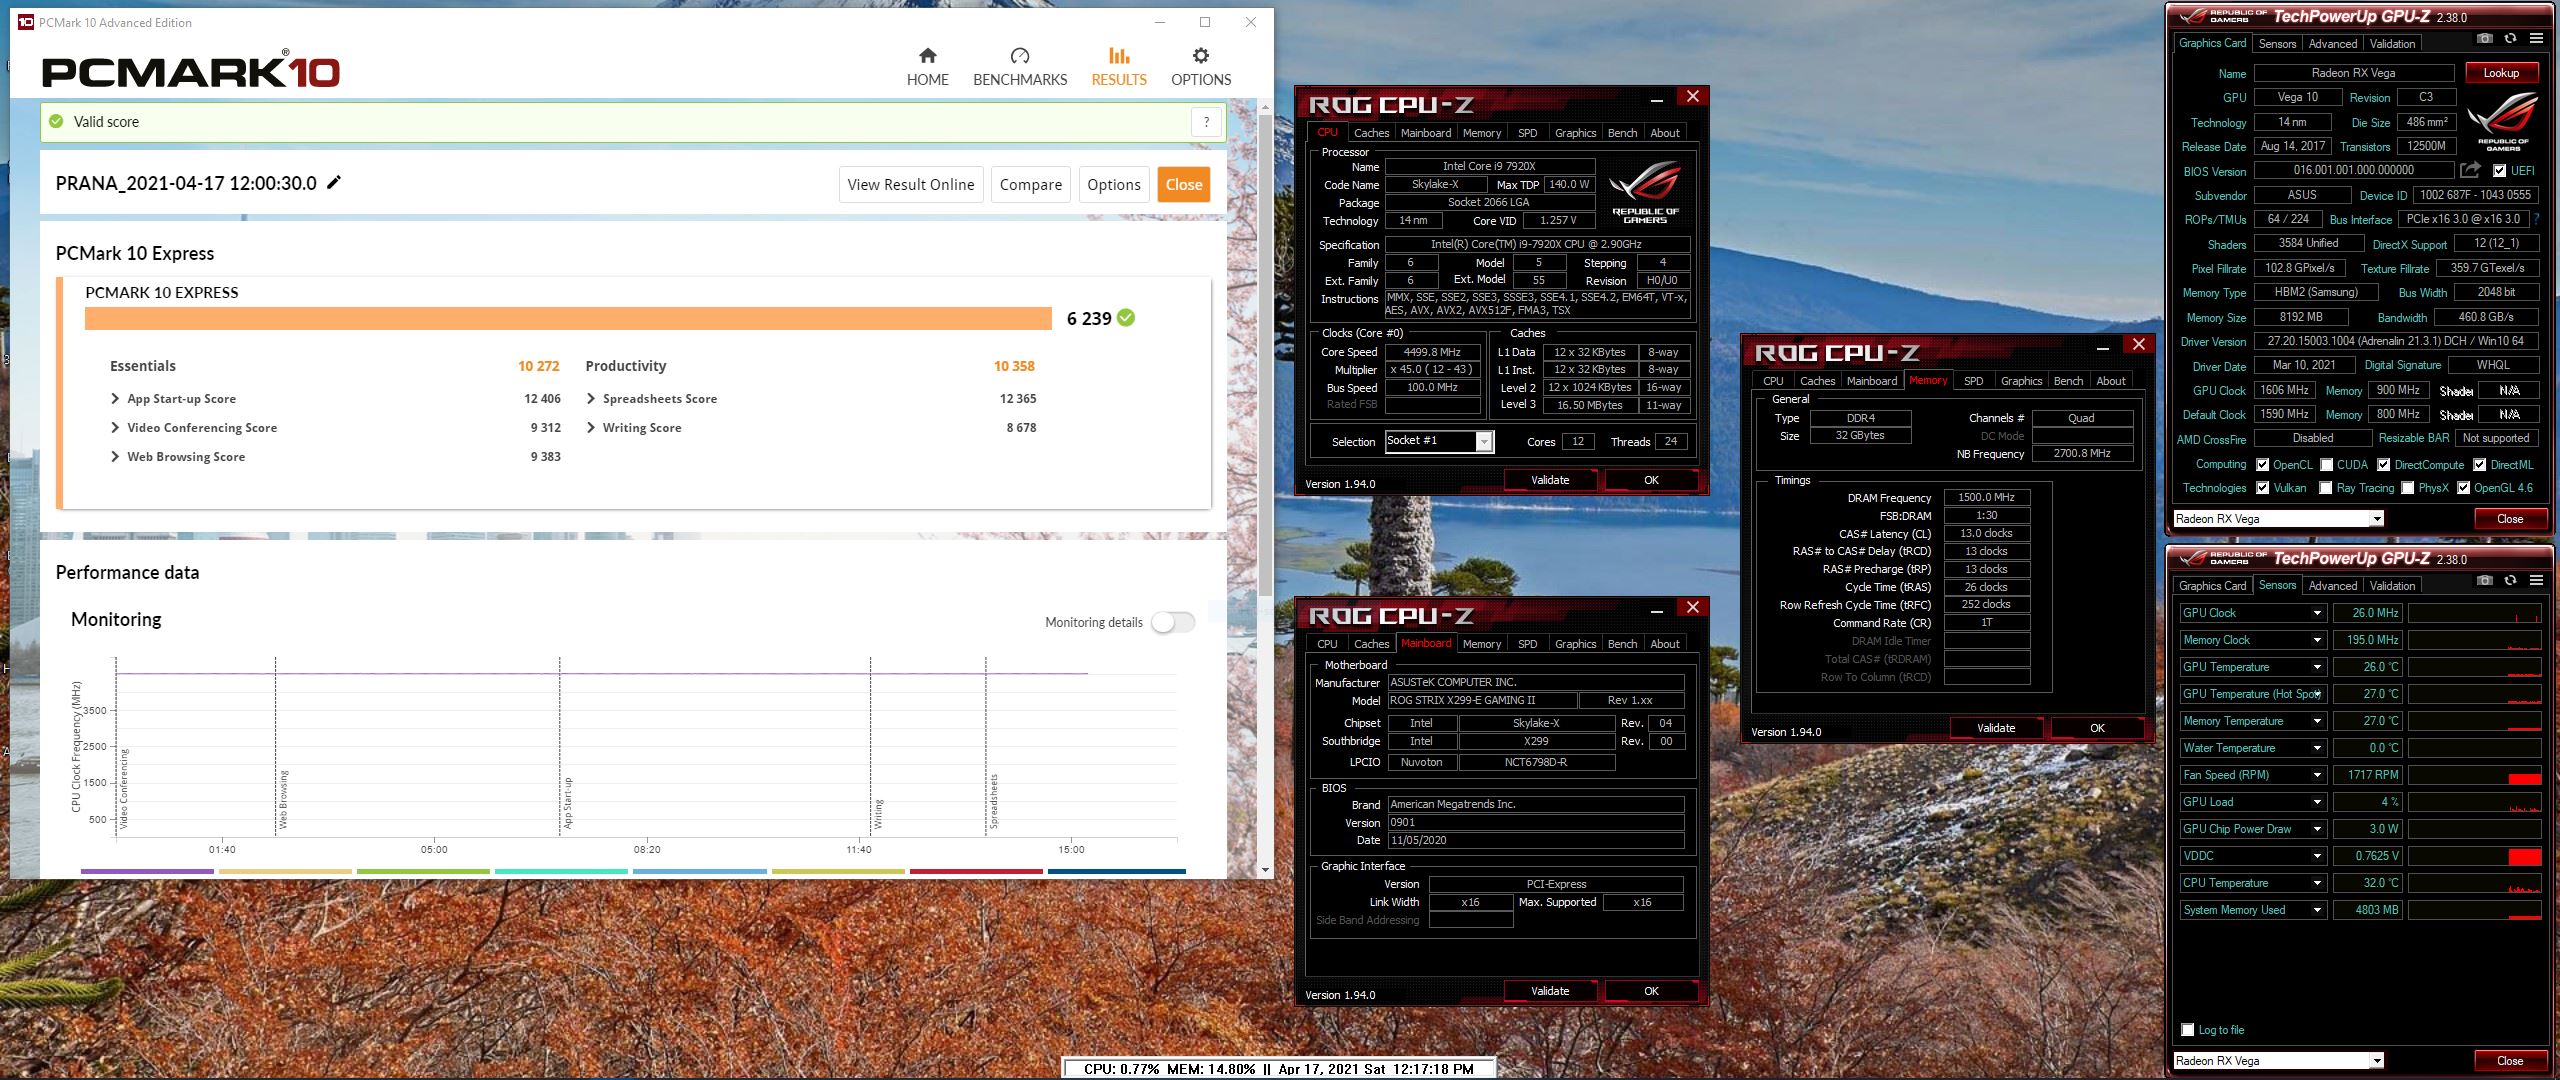Expand Writing Score

click(591, 428)
